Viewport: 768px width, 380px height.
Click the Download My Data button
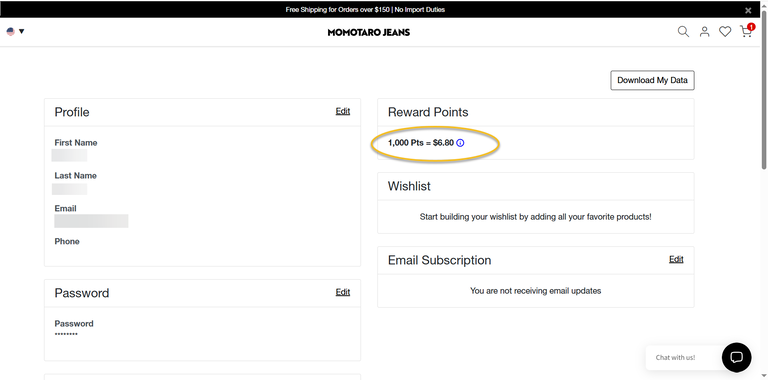pos(652,80)
